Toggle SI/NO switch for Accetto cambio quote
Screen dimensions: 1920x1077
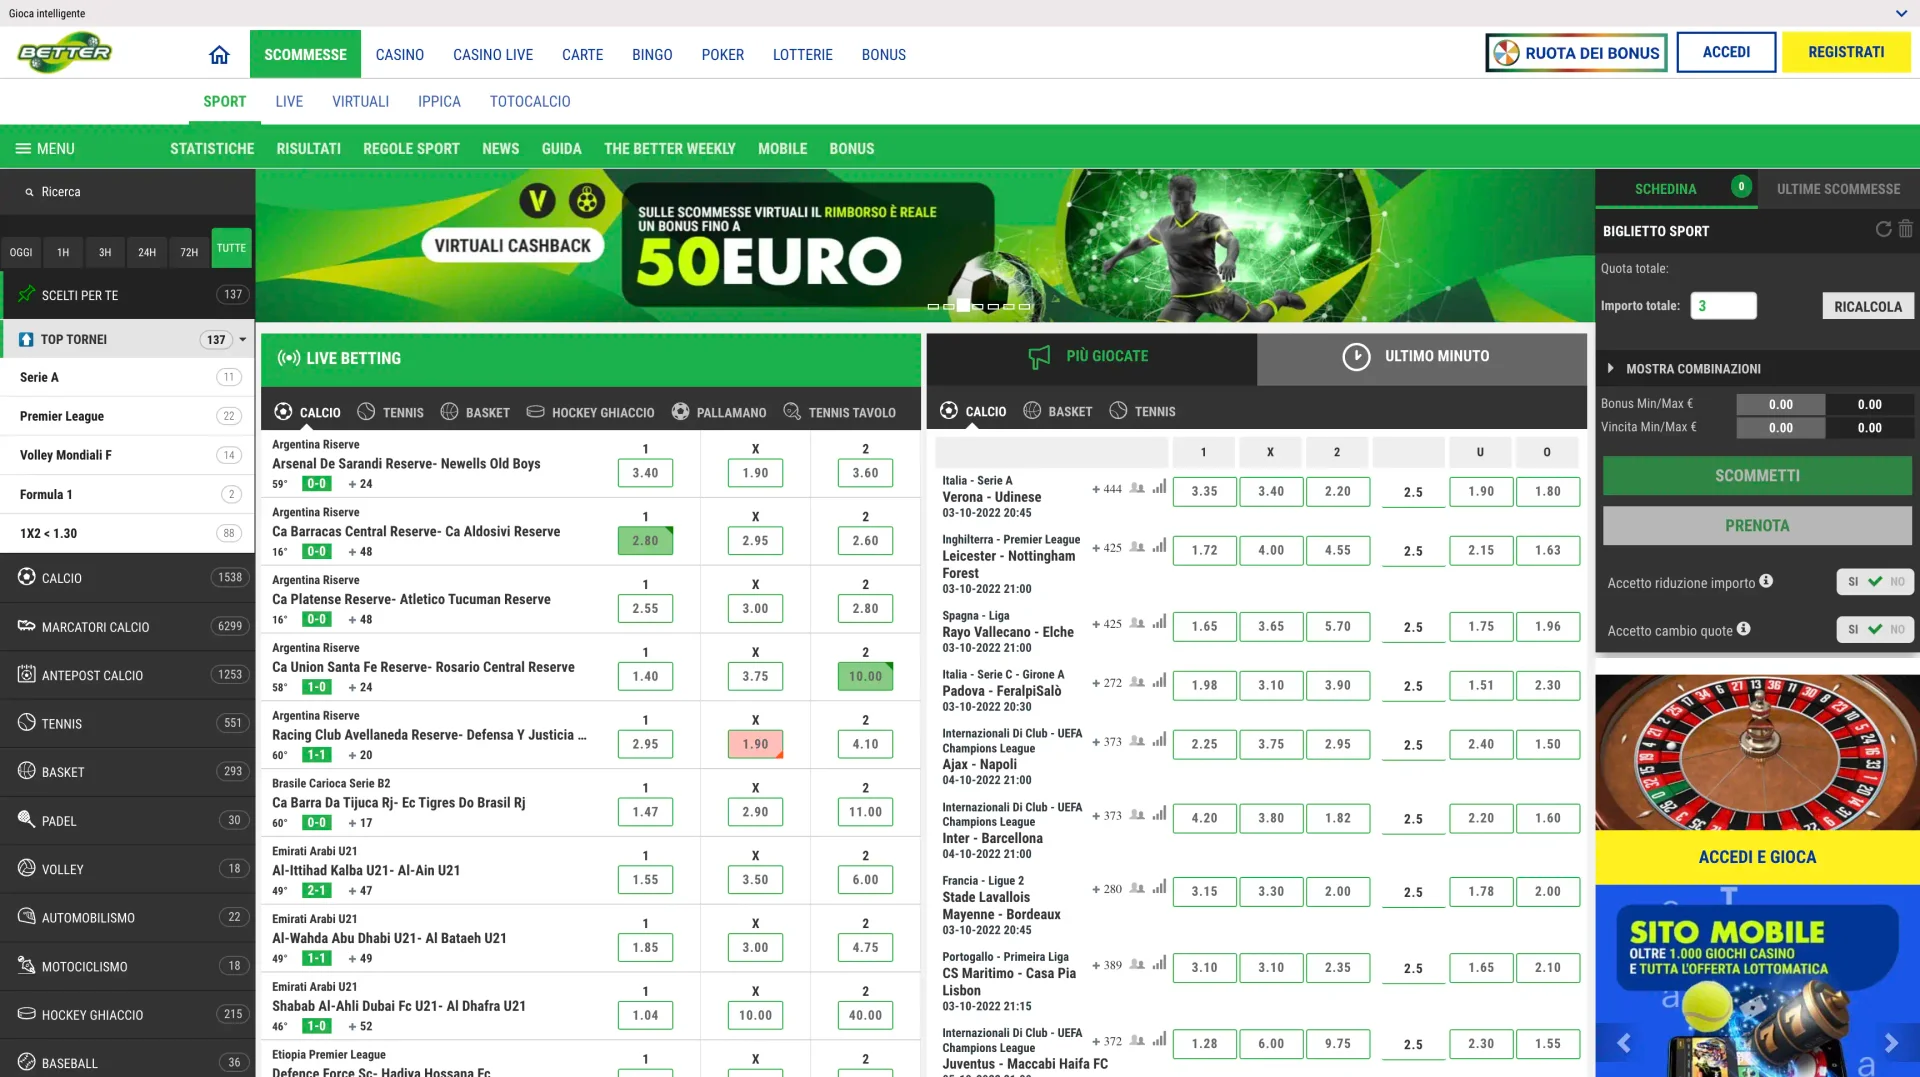click(1875, 629)
